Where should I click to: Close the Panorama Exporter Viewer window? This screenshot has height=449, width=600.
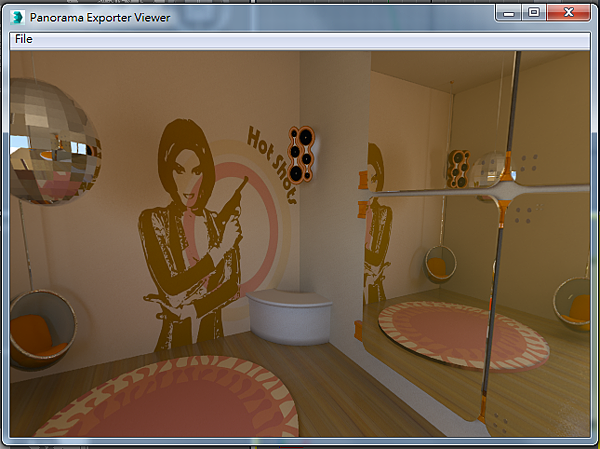pyautogui.click(x=568, y=13)
